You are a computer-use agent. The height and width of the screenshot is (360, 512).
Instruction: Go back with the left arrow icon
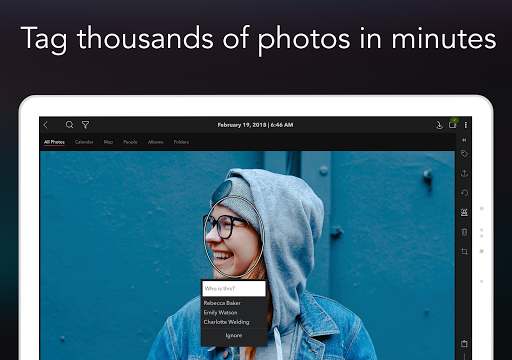[x=46, y=125]
